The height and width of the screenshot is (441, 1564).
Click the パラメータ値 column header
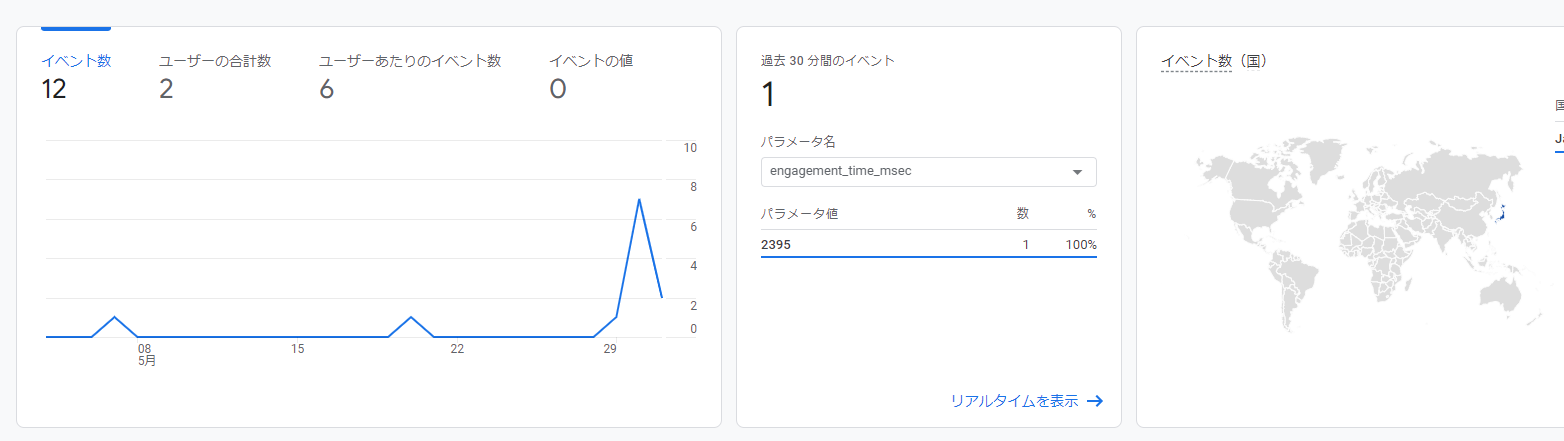(x=797, y=214)
